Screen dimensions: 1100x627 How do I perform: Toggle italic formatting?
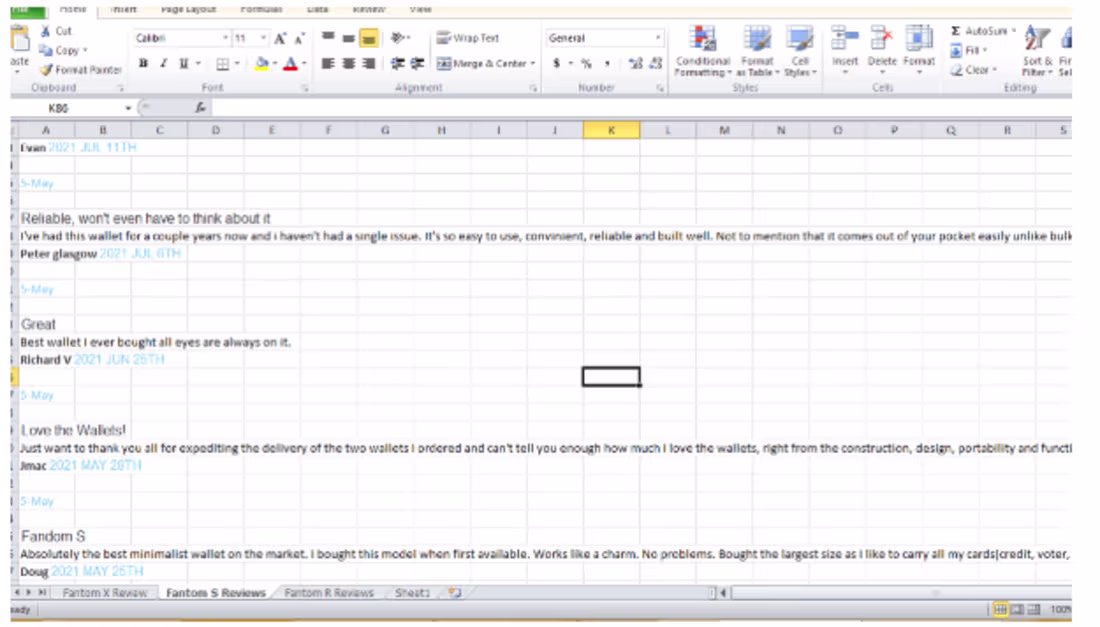click(163, 63)
